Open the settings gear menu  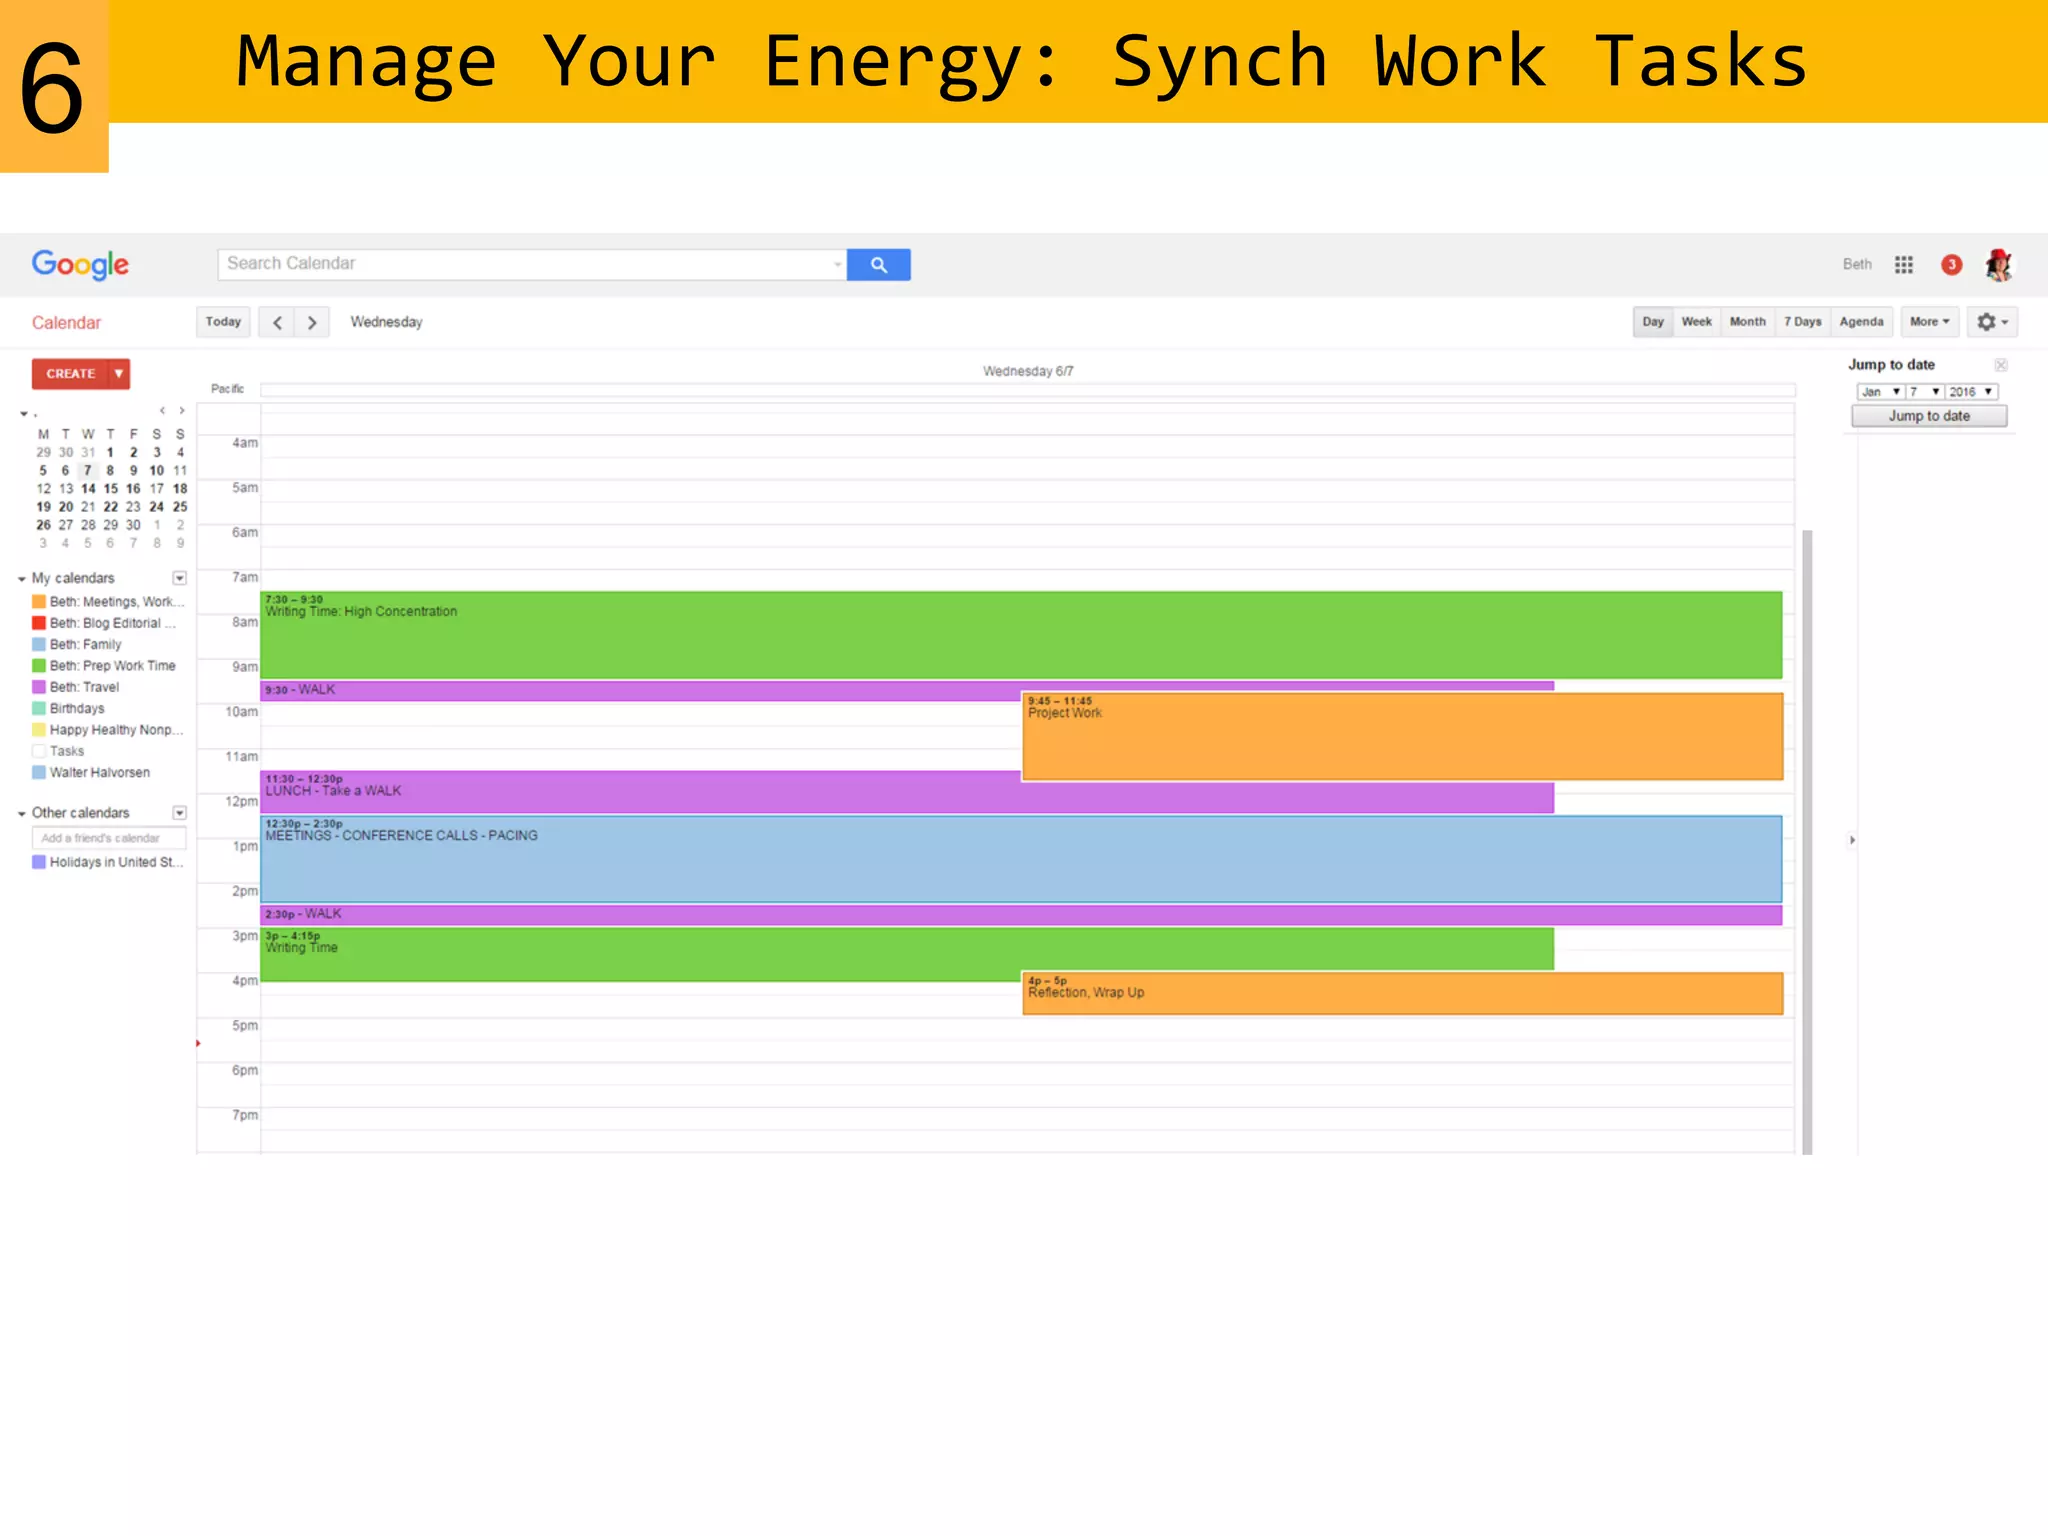(1992, 322)
